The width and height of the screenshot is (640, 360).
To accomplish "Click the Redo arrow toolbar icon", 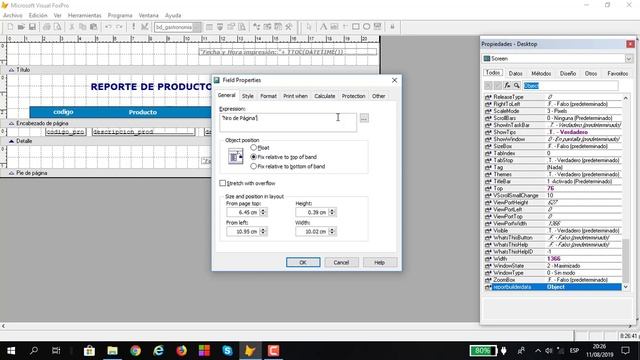I will click(x=119, y=27).
